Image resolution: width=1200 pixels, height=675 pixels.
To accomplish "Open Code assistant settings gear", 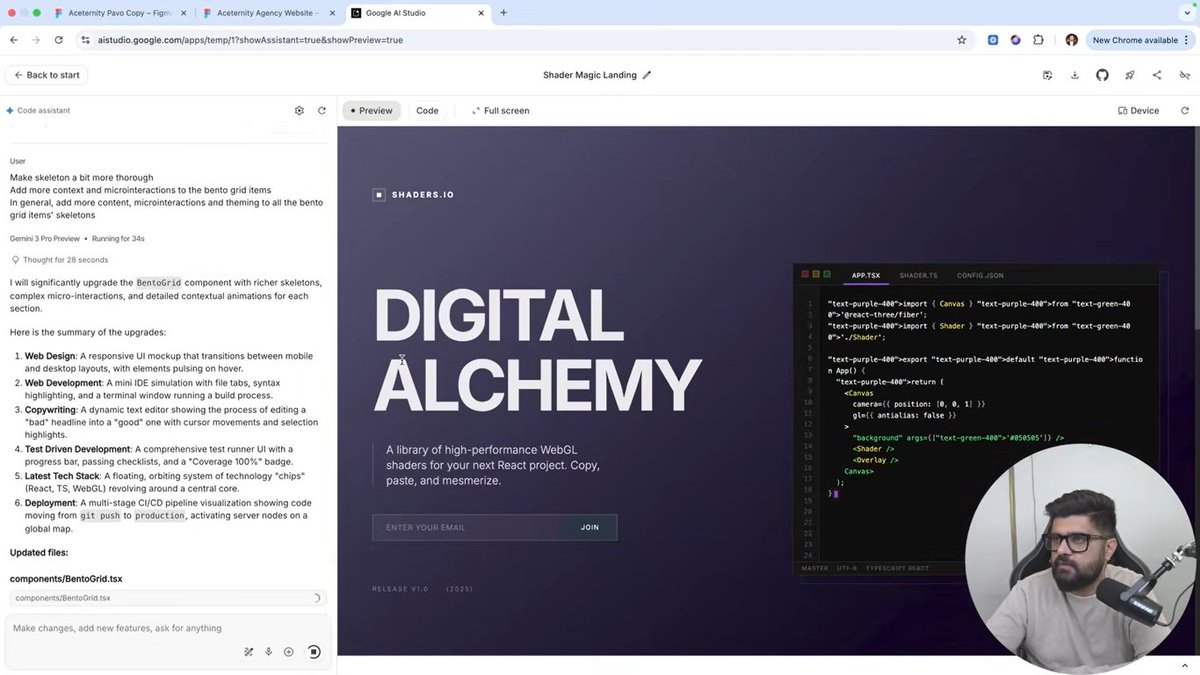I will tap(299, 110).
